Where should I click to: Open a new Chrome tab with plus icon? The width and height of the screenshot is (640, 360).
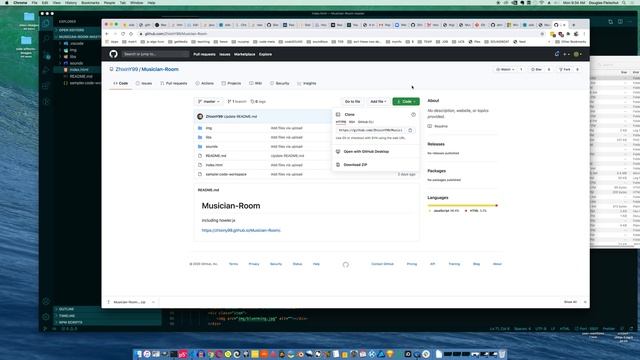[x=573, y=25]
